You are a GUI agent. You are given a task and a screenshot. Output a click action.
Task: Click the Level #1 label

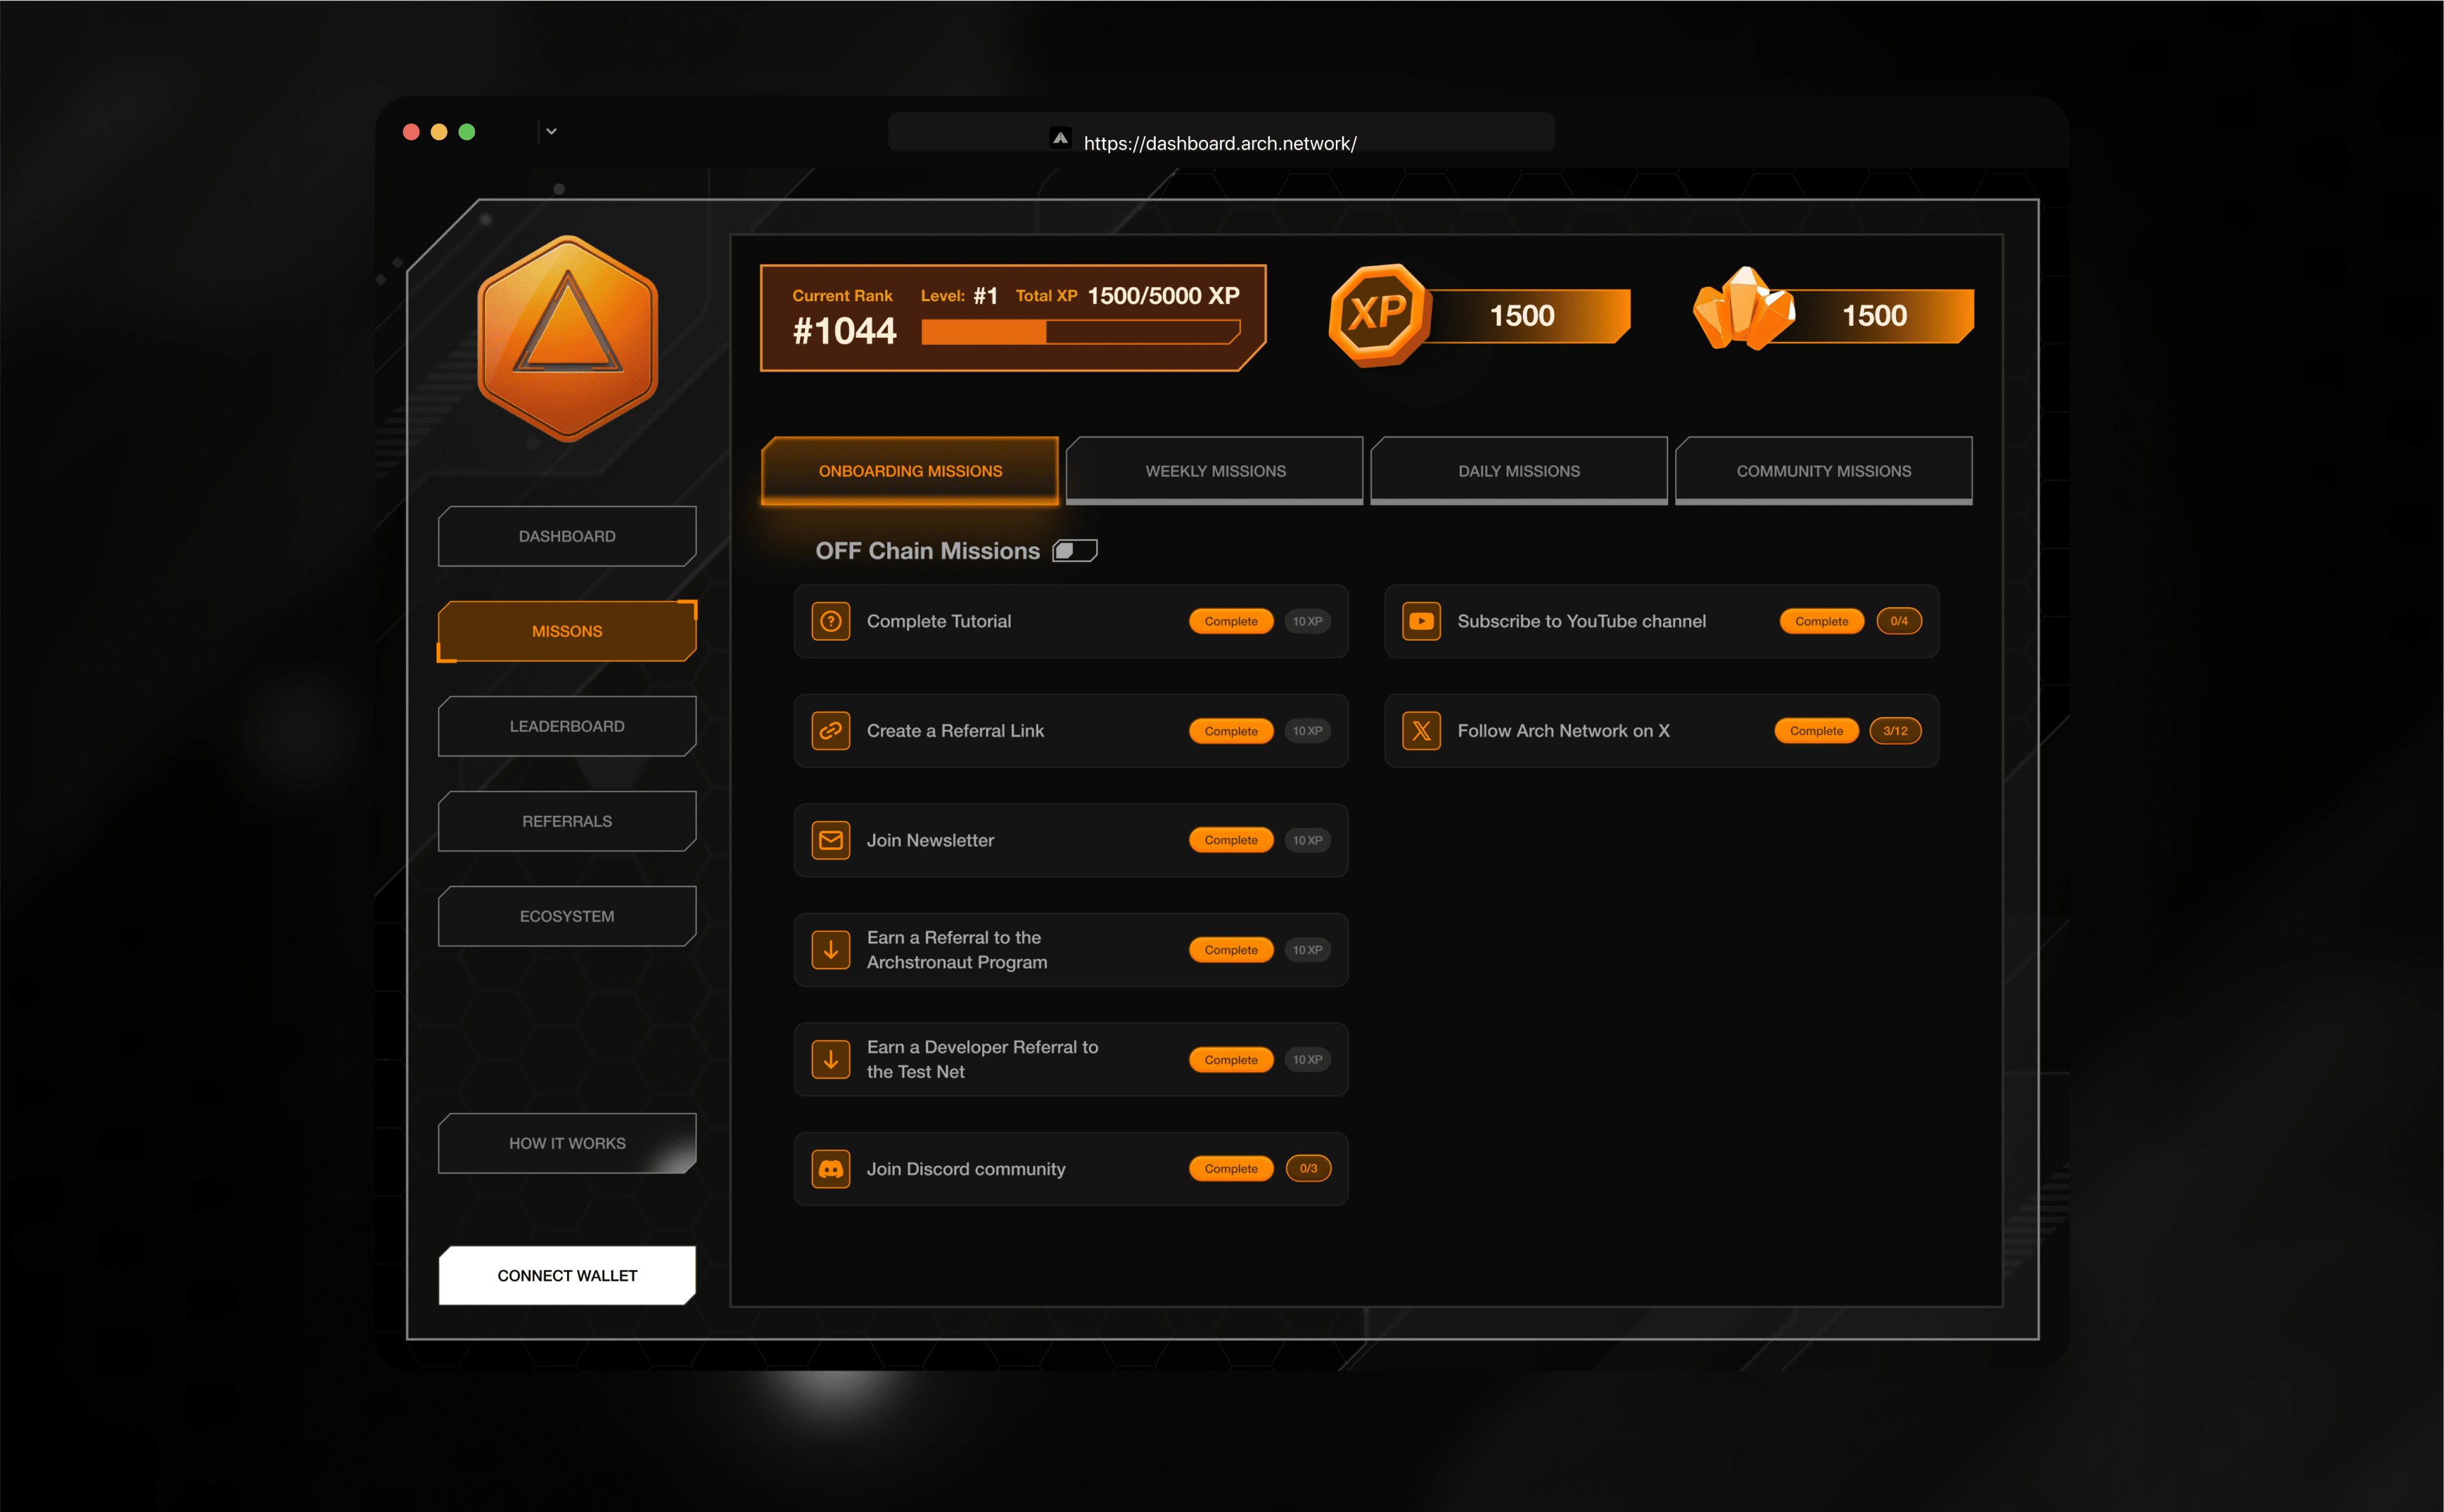coord(959,296)
